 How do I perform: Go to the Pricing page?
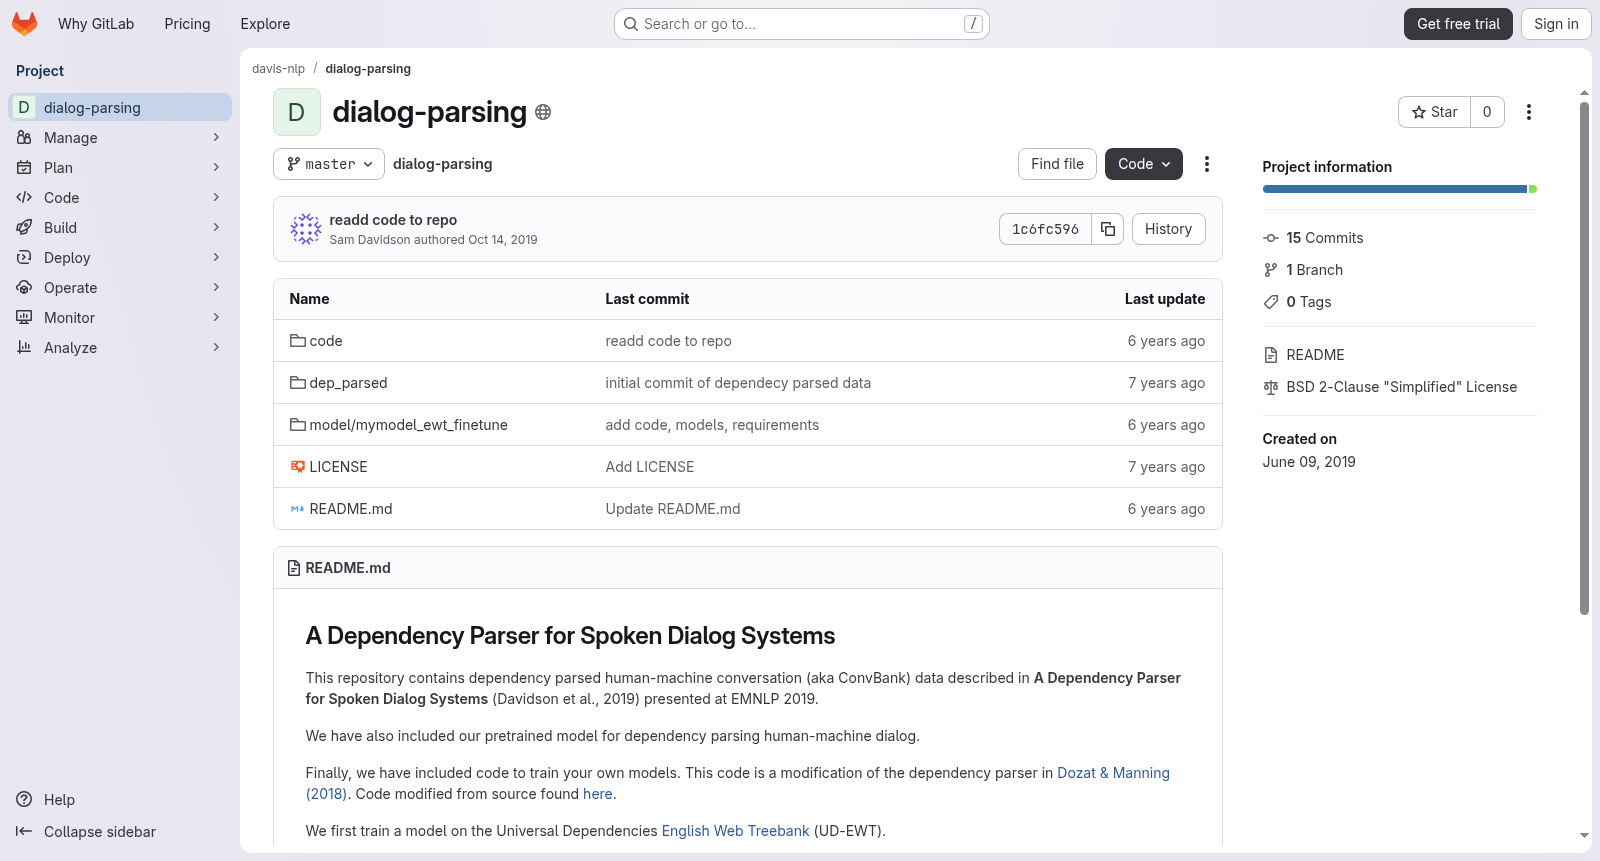click(x=187, y=24)
